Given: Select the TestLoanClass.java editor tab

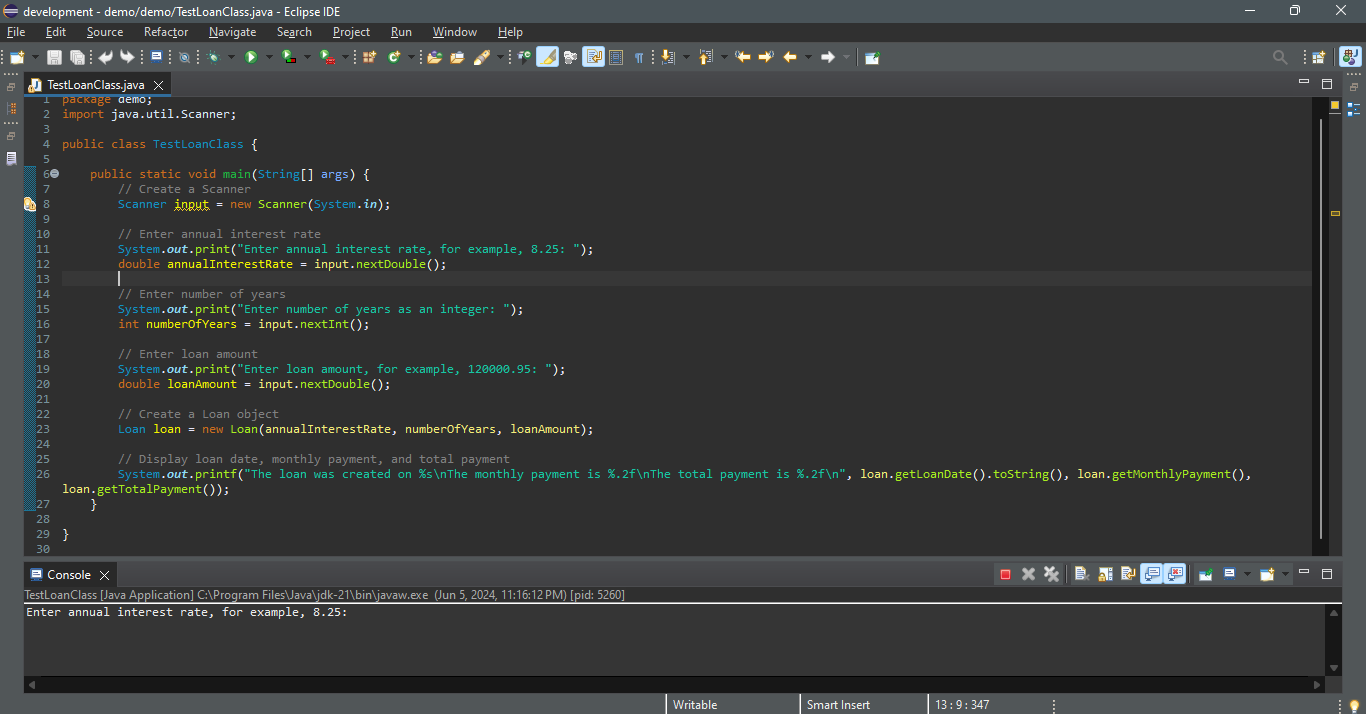Looking at the screenshot, I should (x=95, y=85).
